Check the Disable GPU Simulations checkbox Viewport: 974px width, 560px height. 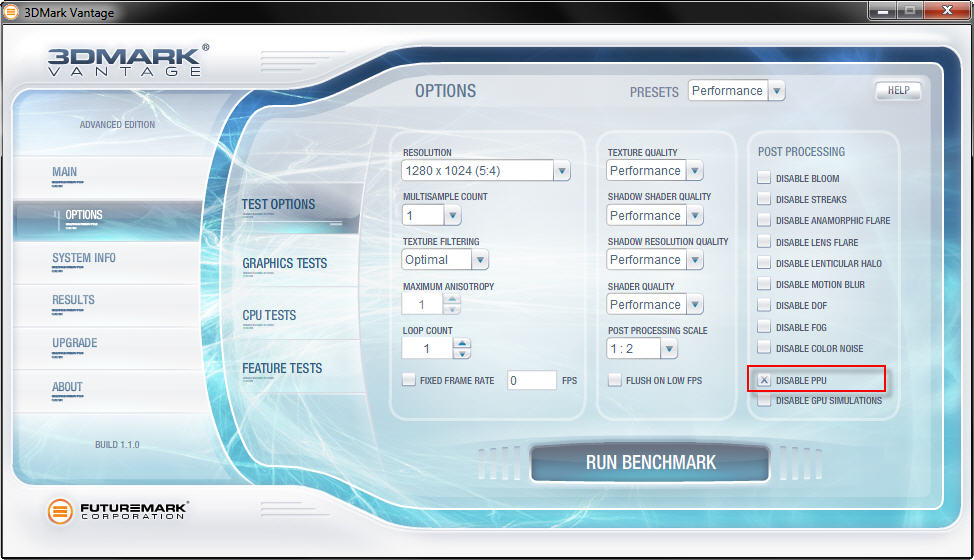pos(764,400)
